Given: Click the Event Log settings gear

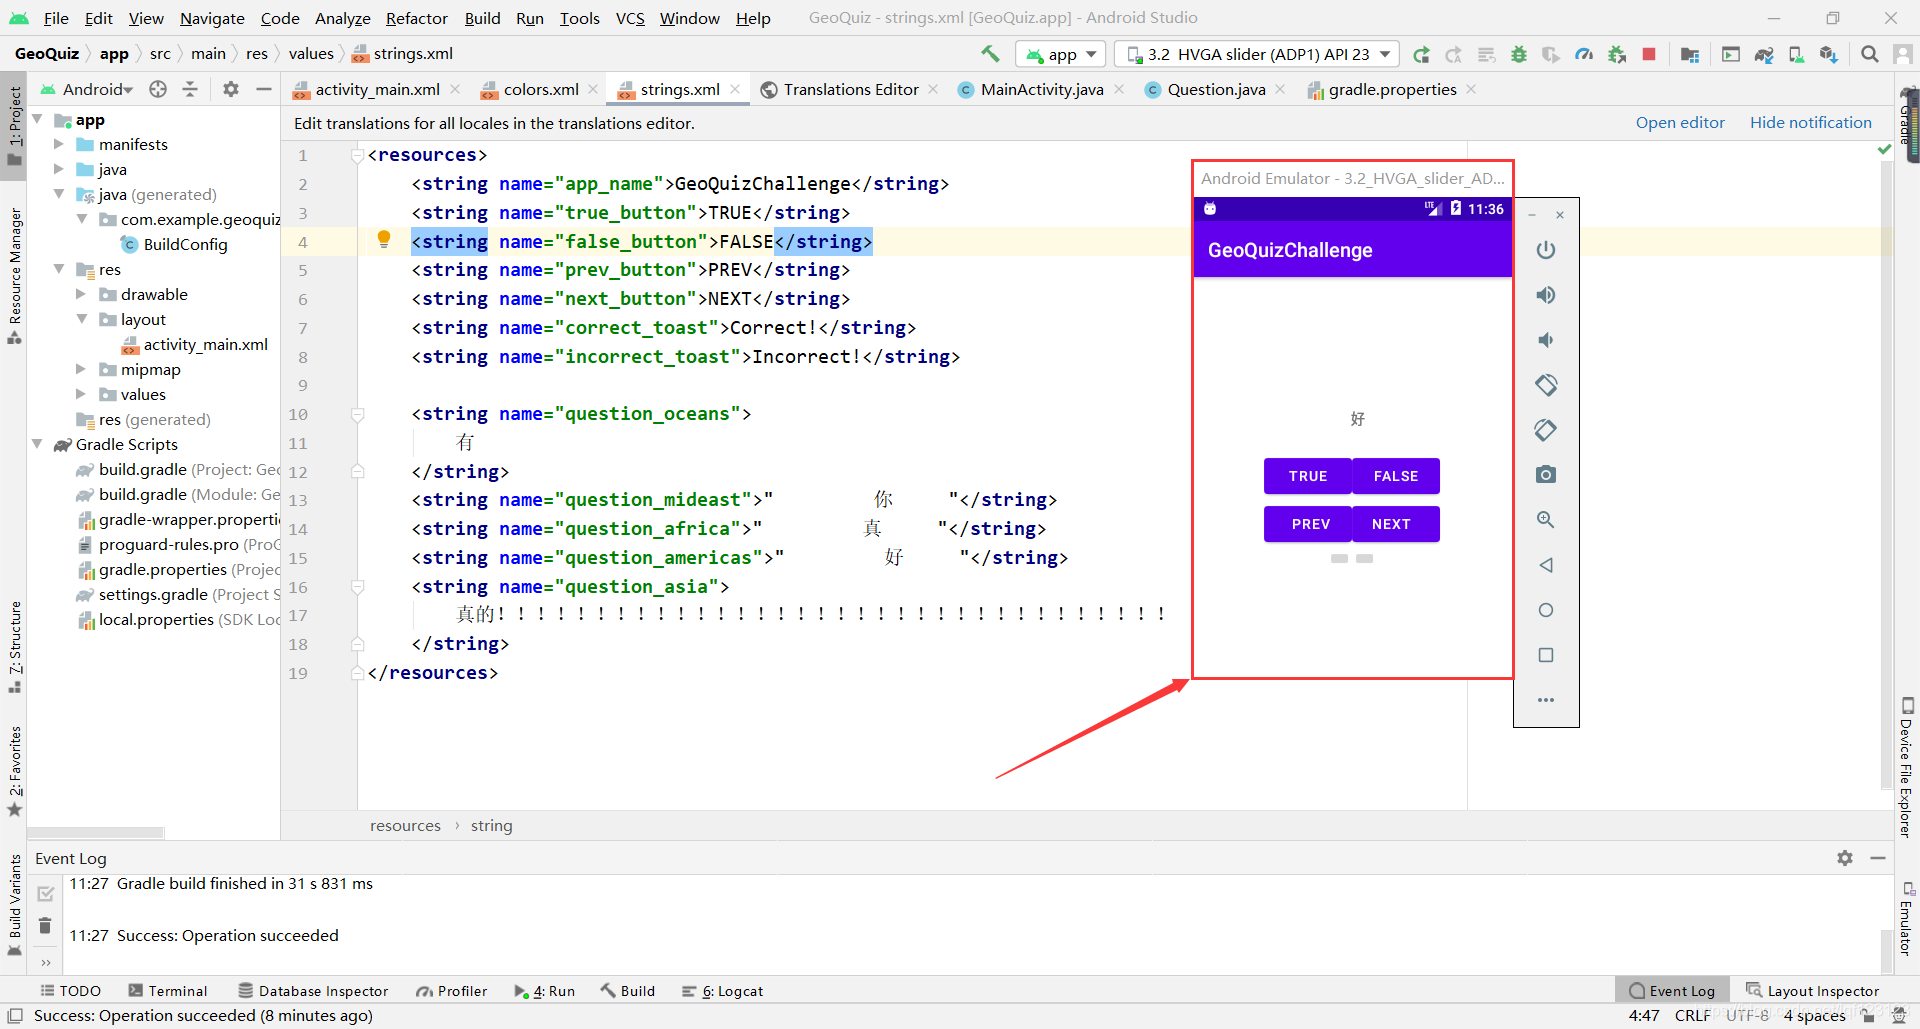Looking at the screenshot, I should 1845,858.
